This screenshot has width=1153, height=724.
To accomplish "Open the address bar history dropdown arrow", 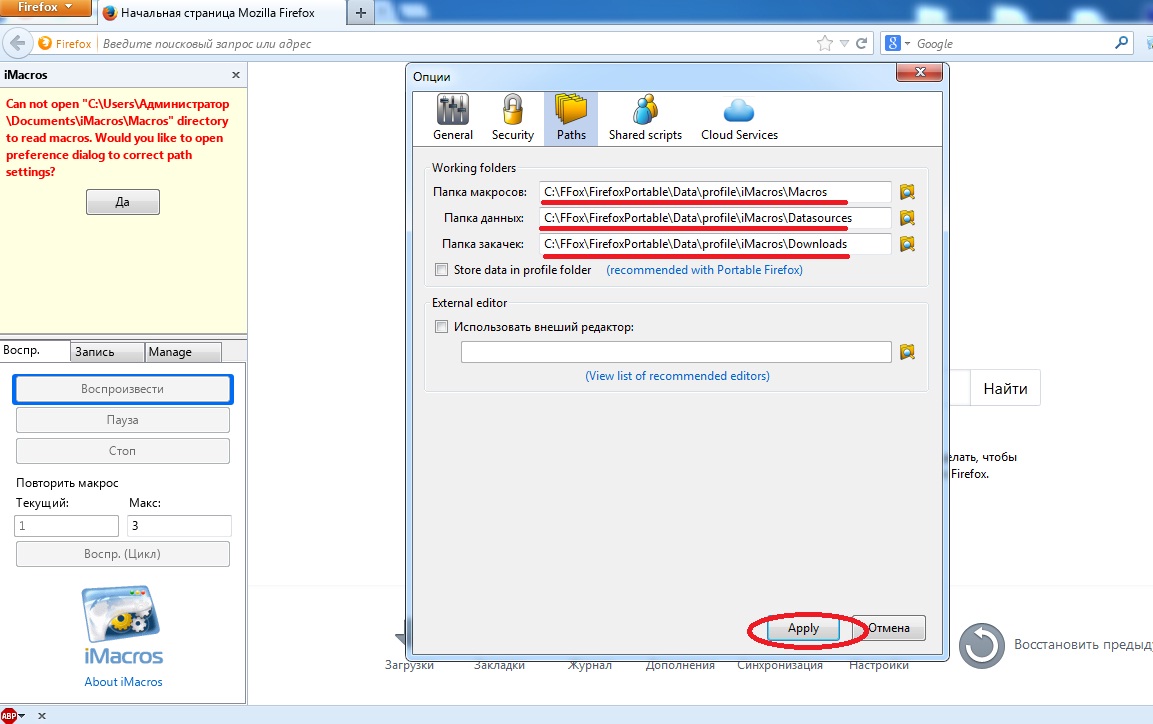I will tap(844, 43).
